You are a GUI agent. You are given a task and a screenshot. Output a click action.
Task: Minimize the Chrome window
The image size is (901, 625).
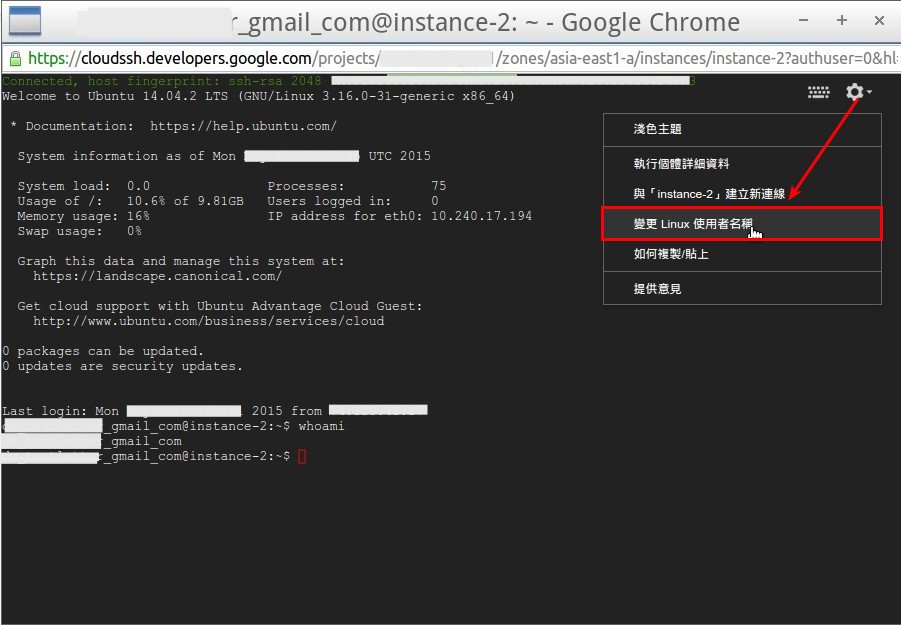pos(804,21)
